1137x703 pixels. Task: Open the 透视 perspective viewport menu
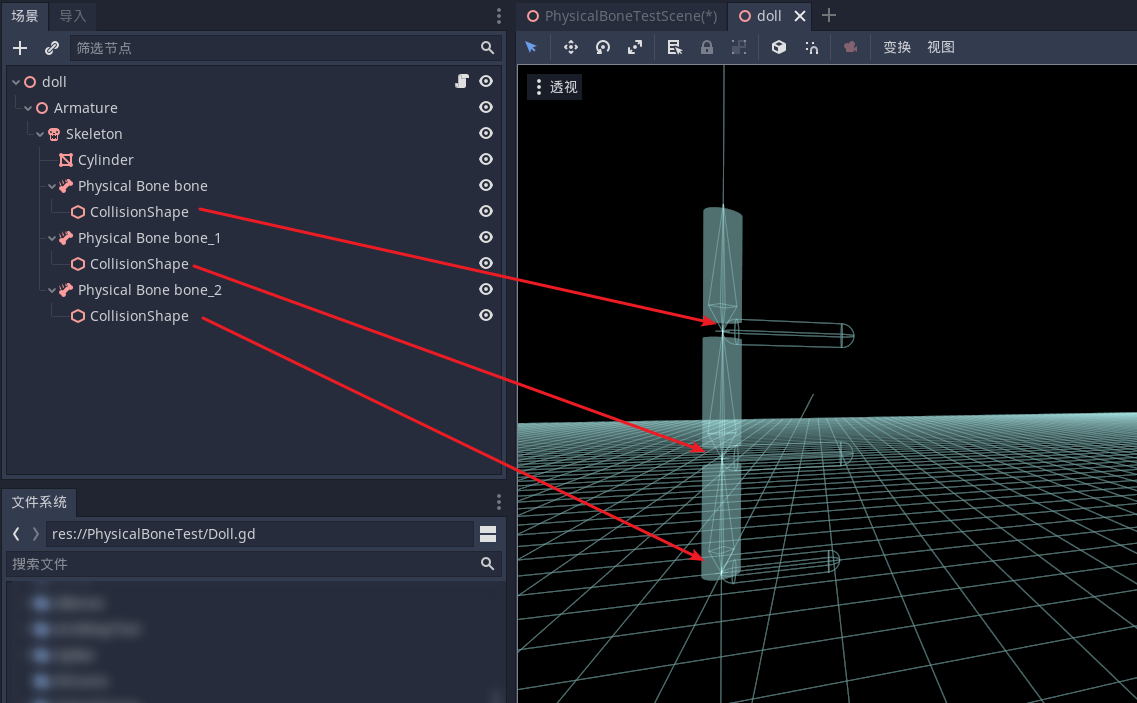coord(555,87)
